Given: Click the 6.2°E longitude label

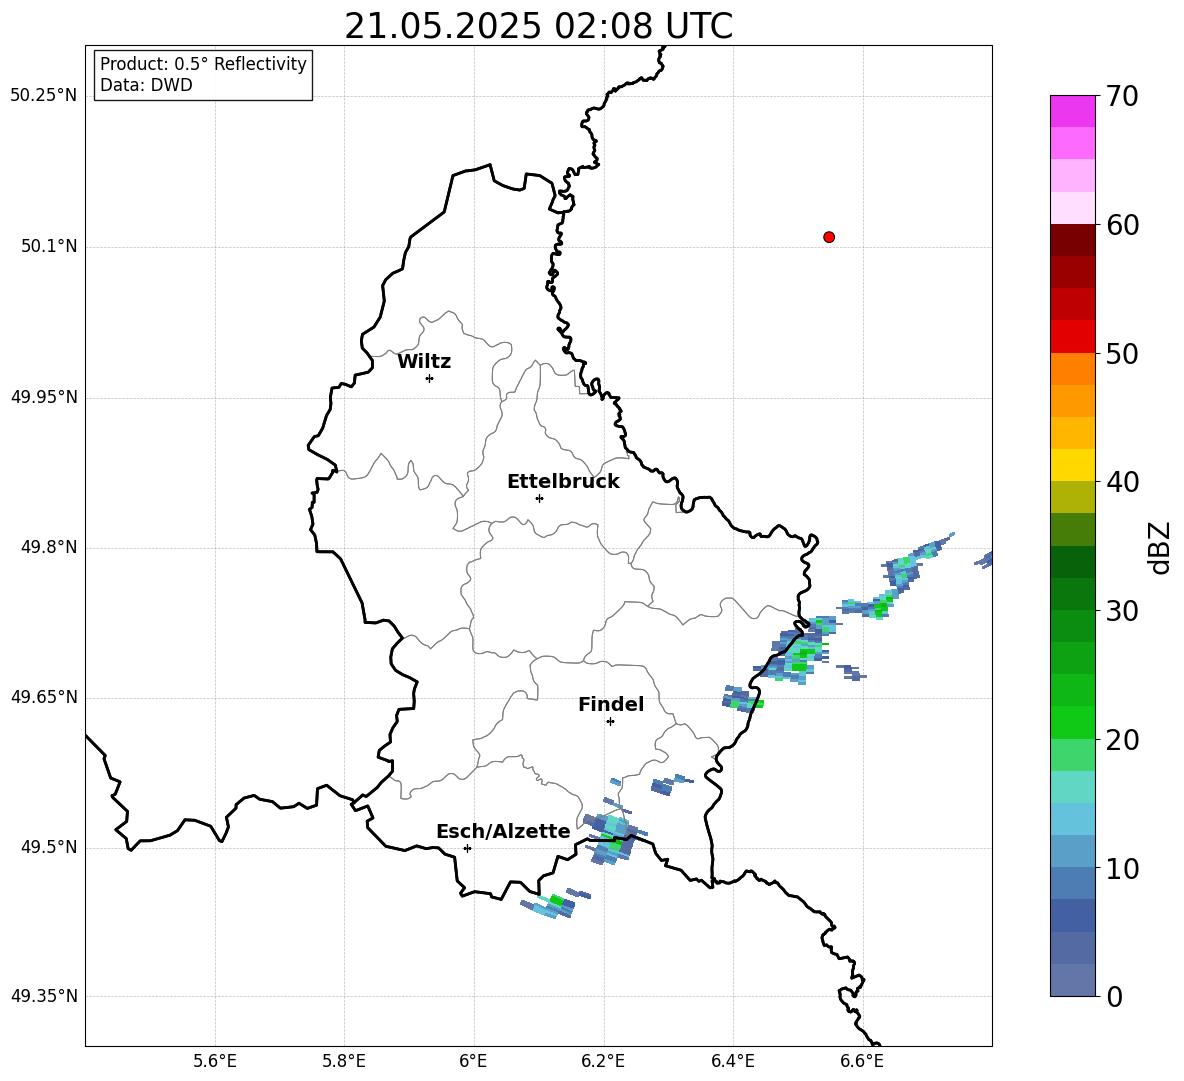Looking at the screenshot, I should [603, 1061].
